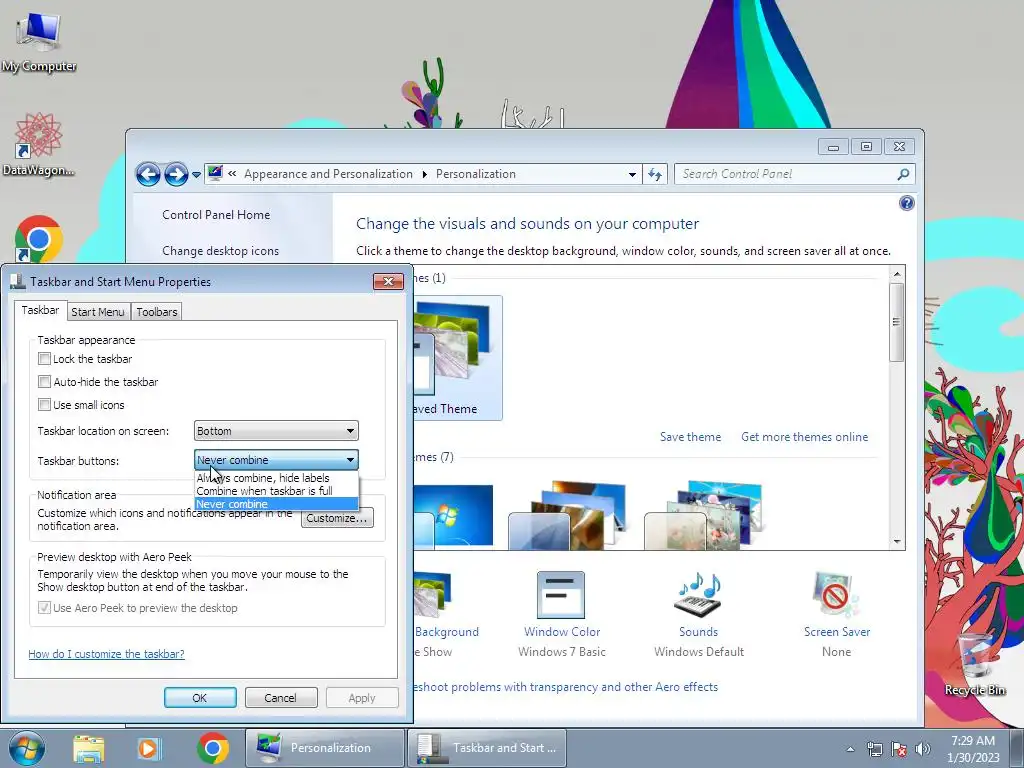Click the themes list scrollbar thumb
The height and width of the screenshot is (768, 1024).
pos(897,321)
